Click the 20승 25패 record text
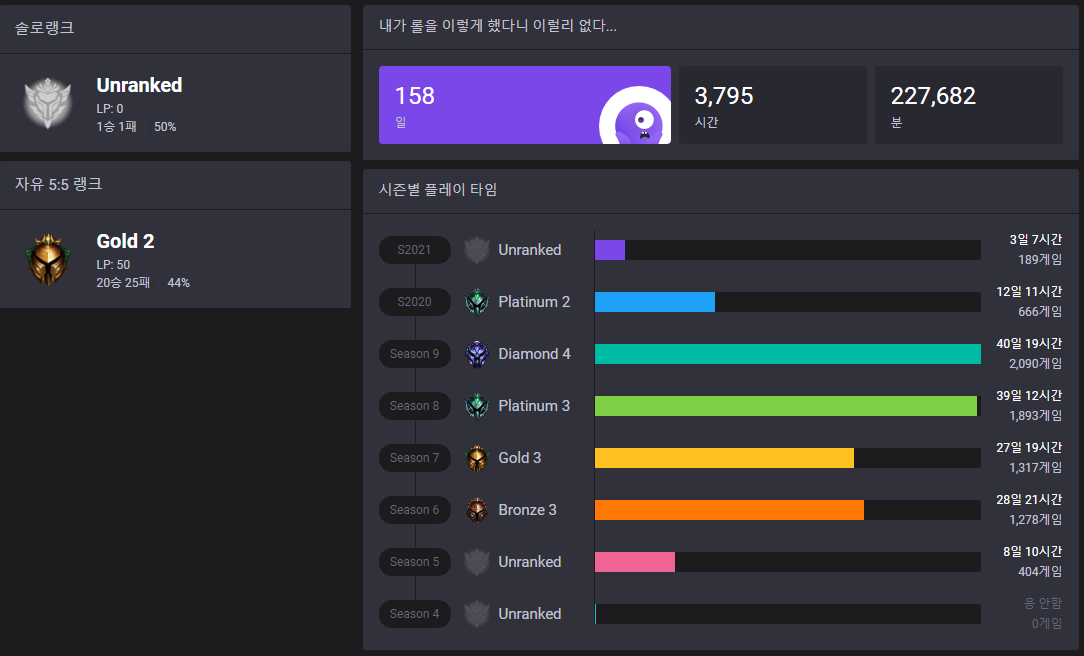1084x656 pixels. point(123,283)
